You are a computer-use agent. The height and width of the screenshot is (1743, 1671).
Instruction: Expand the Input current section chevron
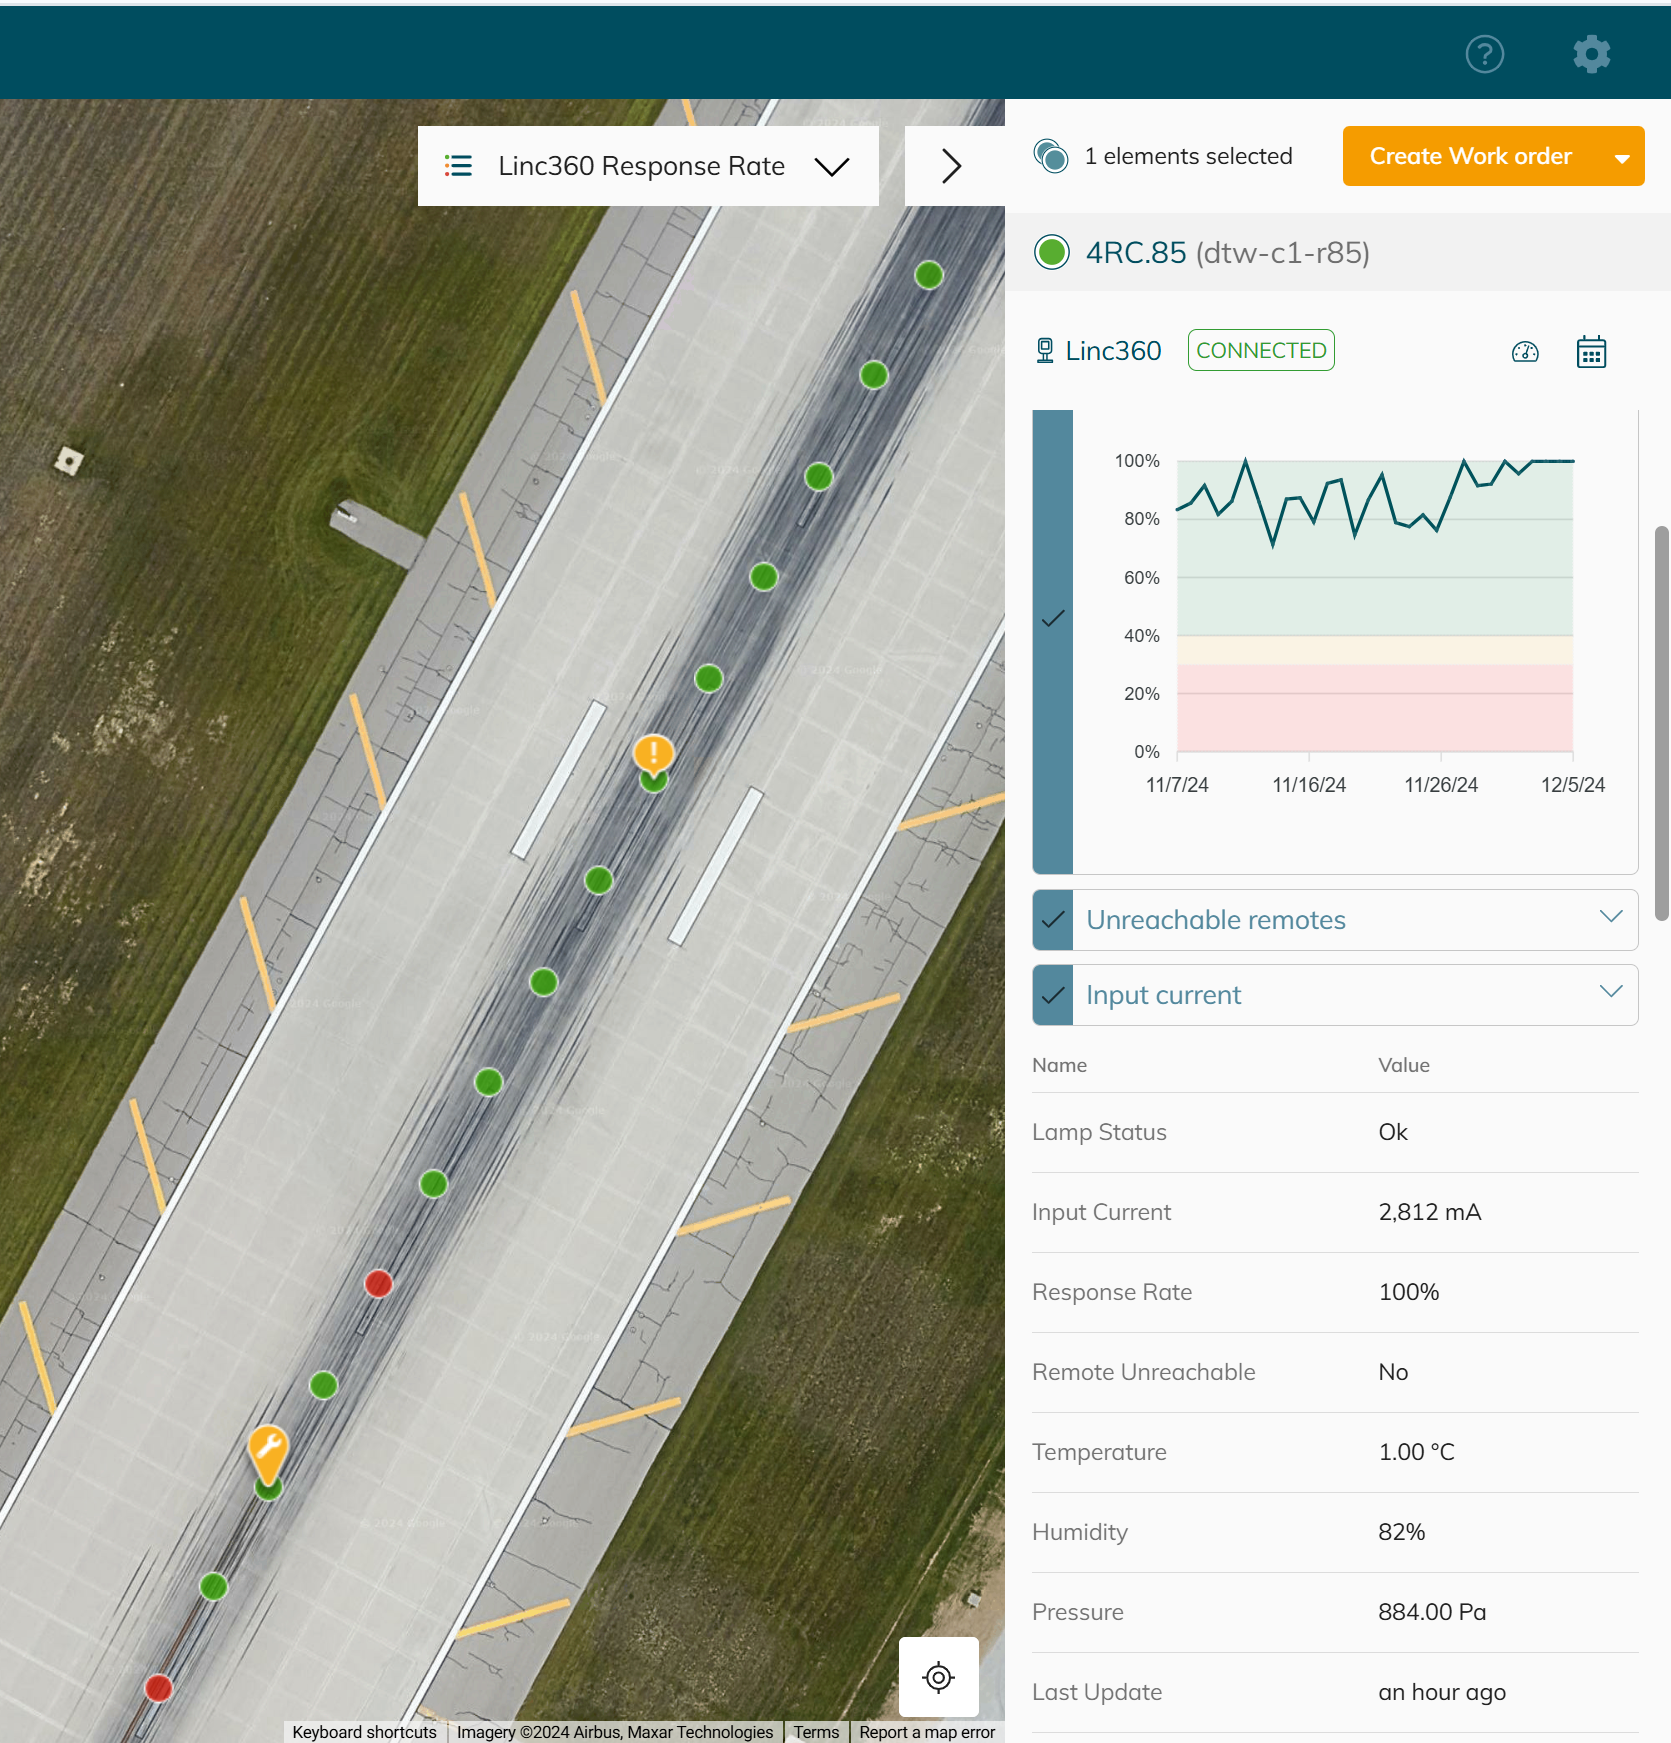tap(1610, 992)
